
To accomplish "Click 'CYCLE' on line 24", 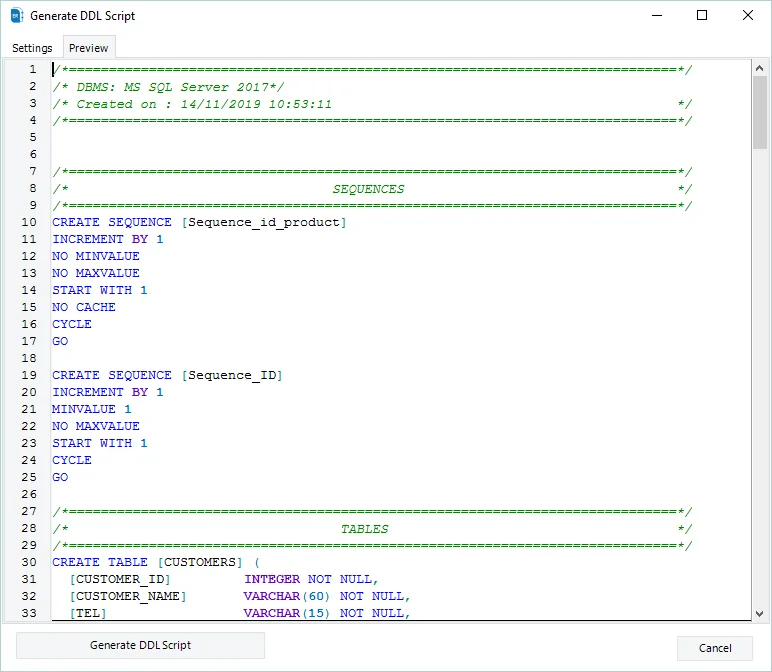I will (x=72, y=460).
